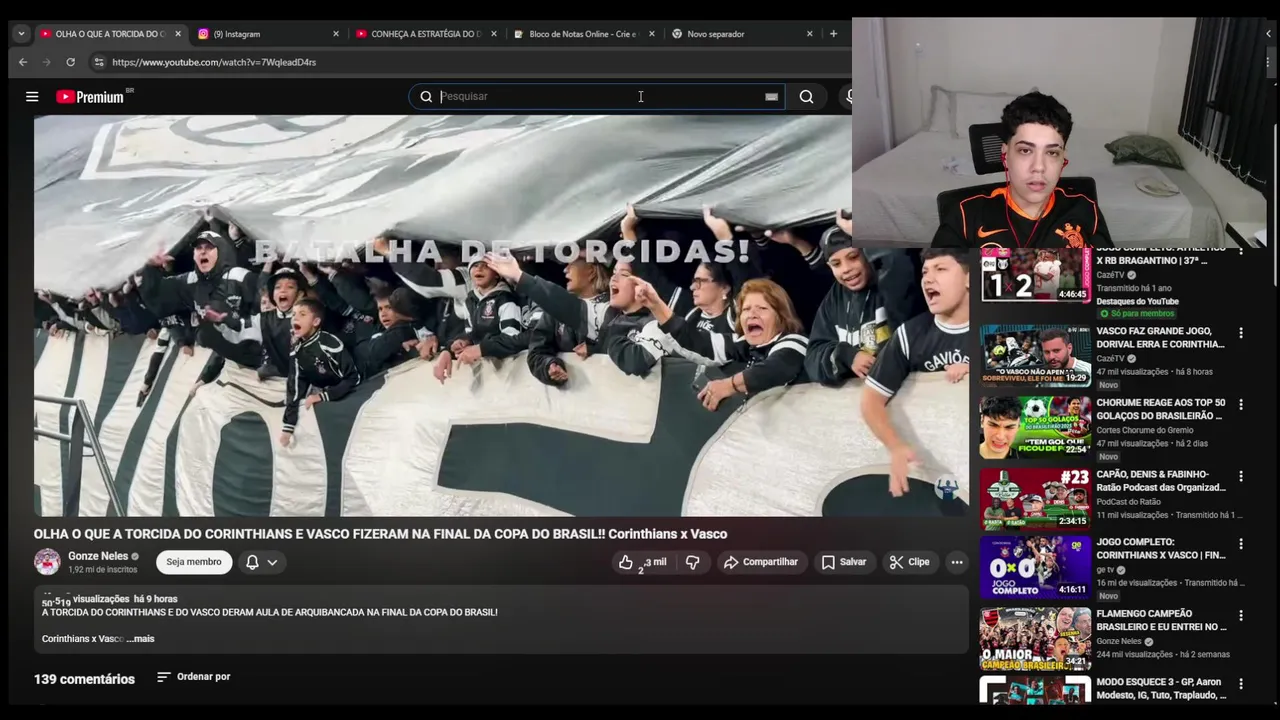This screenshot has height=720, width=1280.
Task: Click the 139 comentários heading
Action: 84,679
